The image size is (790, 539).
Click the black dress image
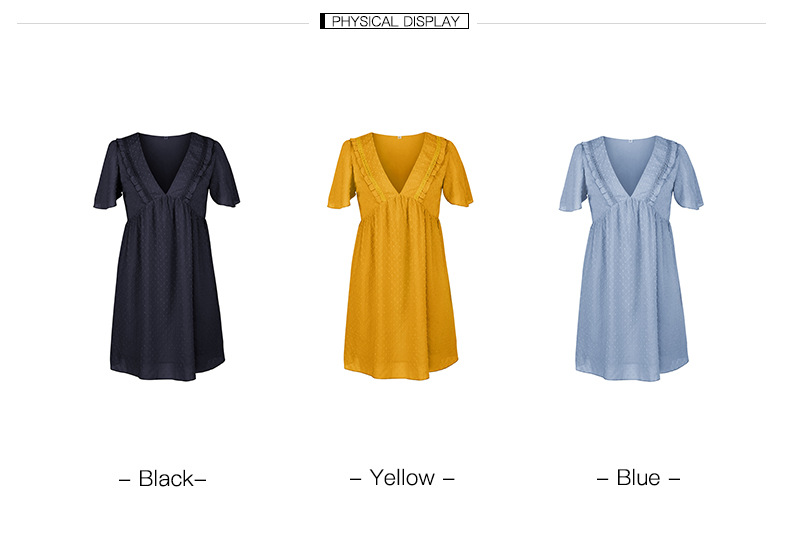[x=167, y=256]
